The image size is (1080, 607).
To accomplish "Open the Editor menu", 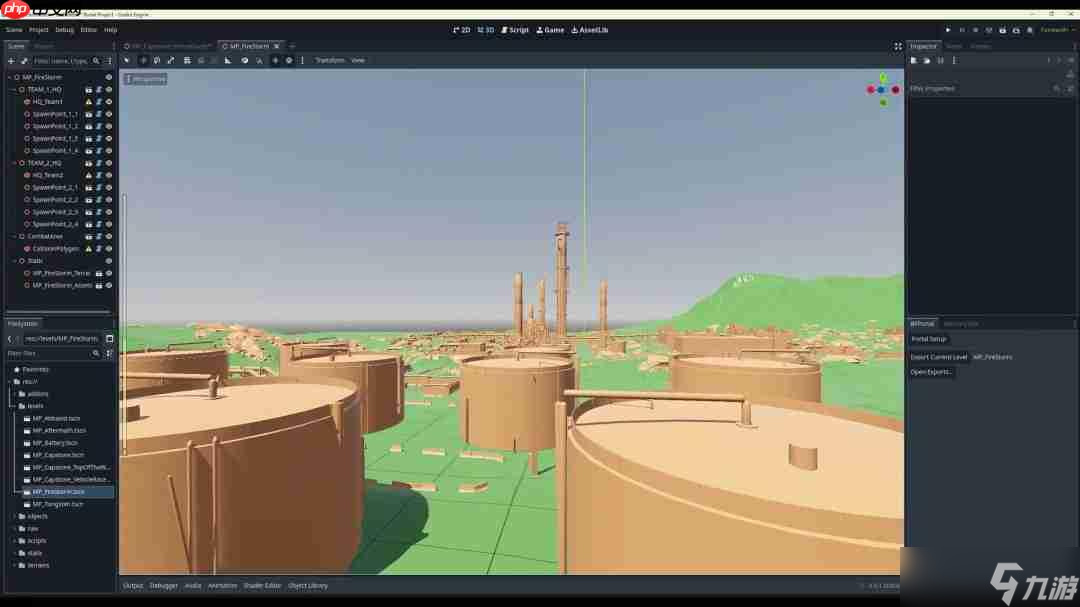I will point(88,30).
